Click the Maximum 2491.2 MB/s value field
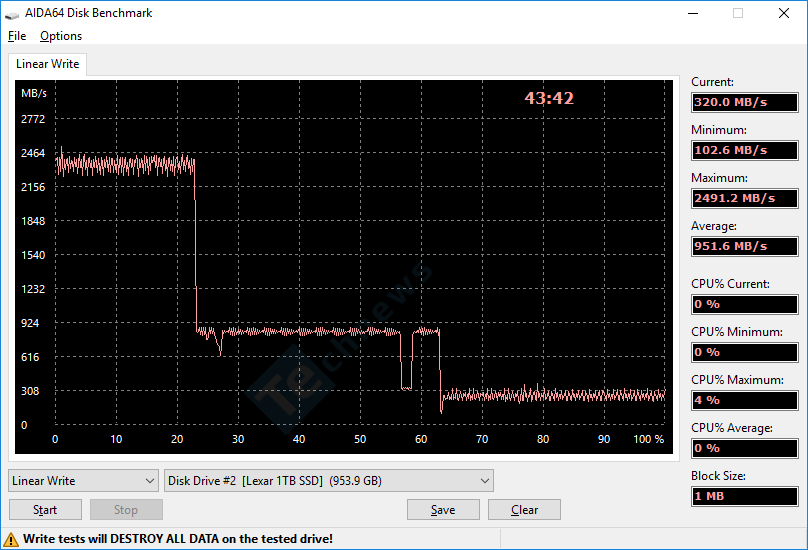808x550 pixels. [745, 198]
